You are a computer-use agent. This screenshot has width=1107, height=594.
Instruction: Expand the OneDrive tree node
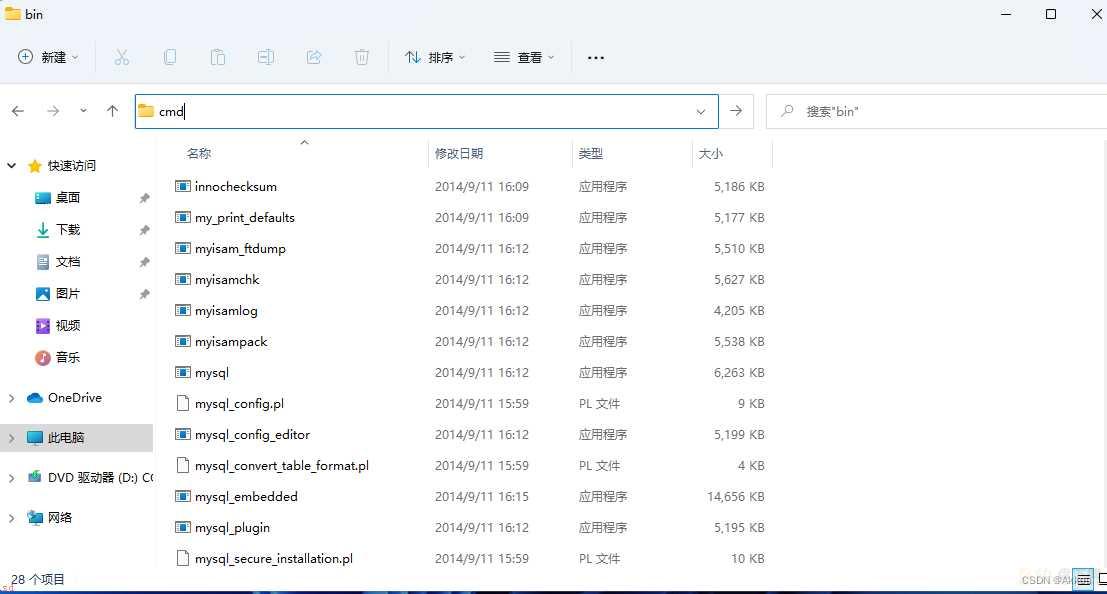tap(11, 398)
